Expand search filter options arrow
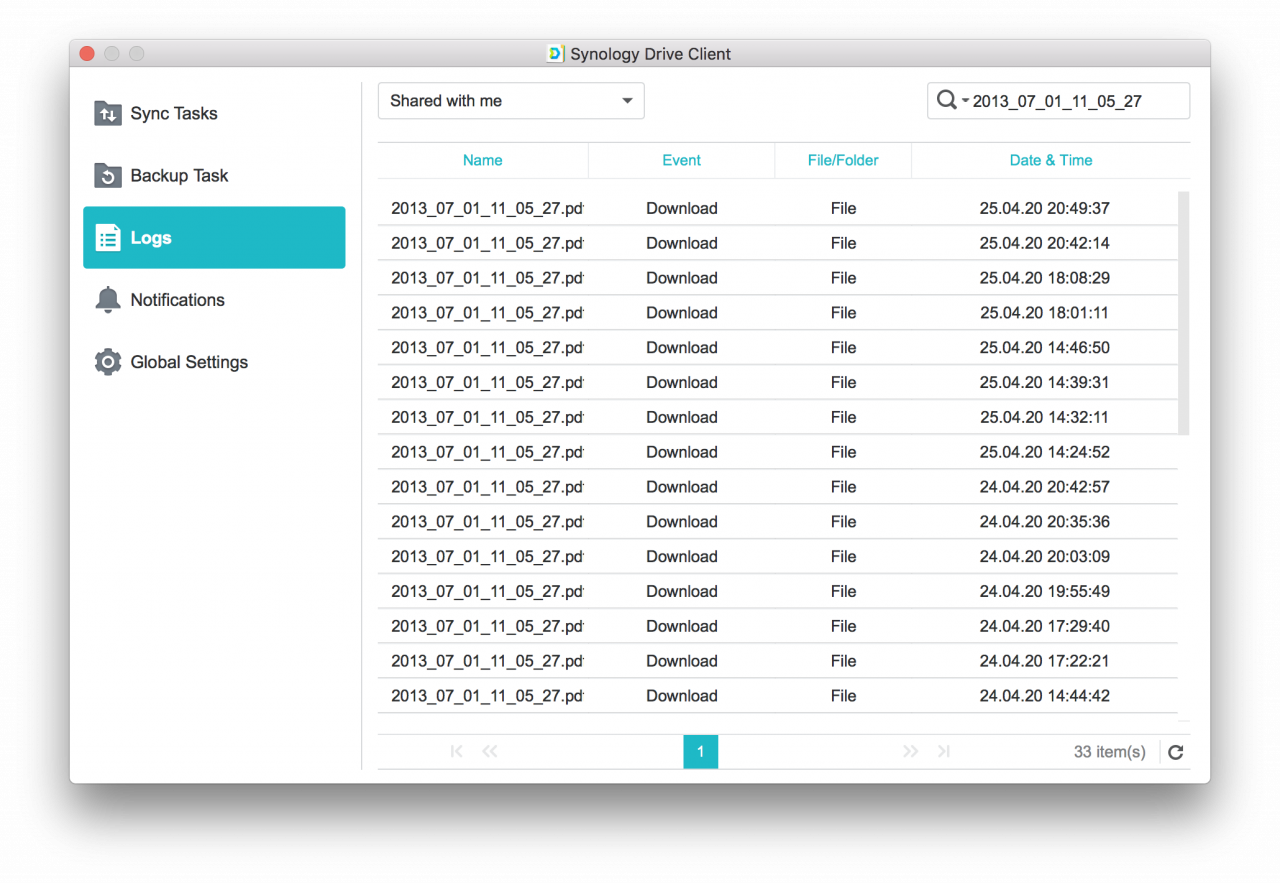 coord(965,101)
